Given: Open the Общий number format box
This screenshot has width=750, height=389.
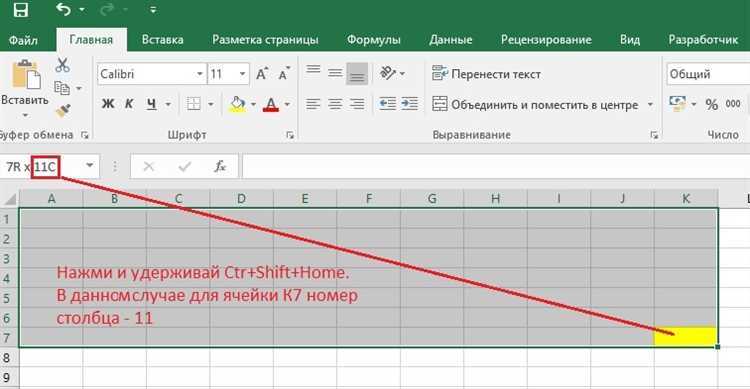Looking at the screenshot, I should point(708,74).
